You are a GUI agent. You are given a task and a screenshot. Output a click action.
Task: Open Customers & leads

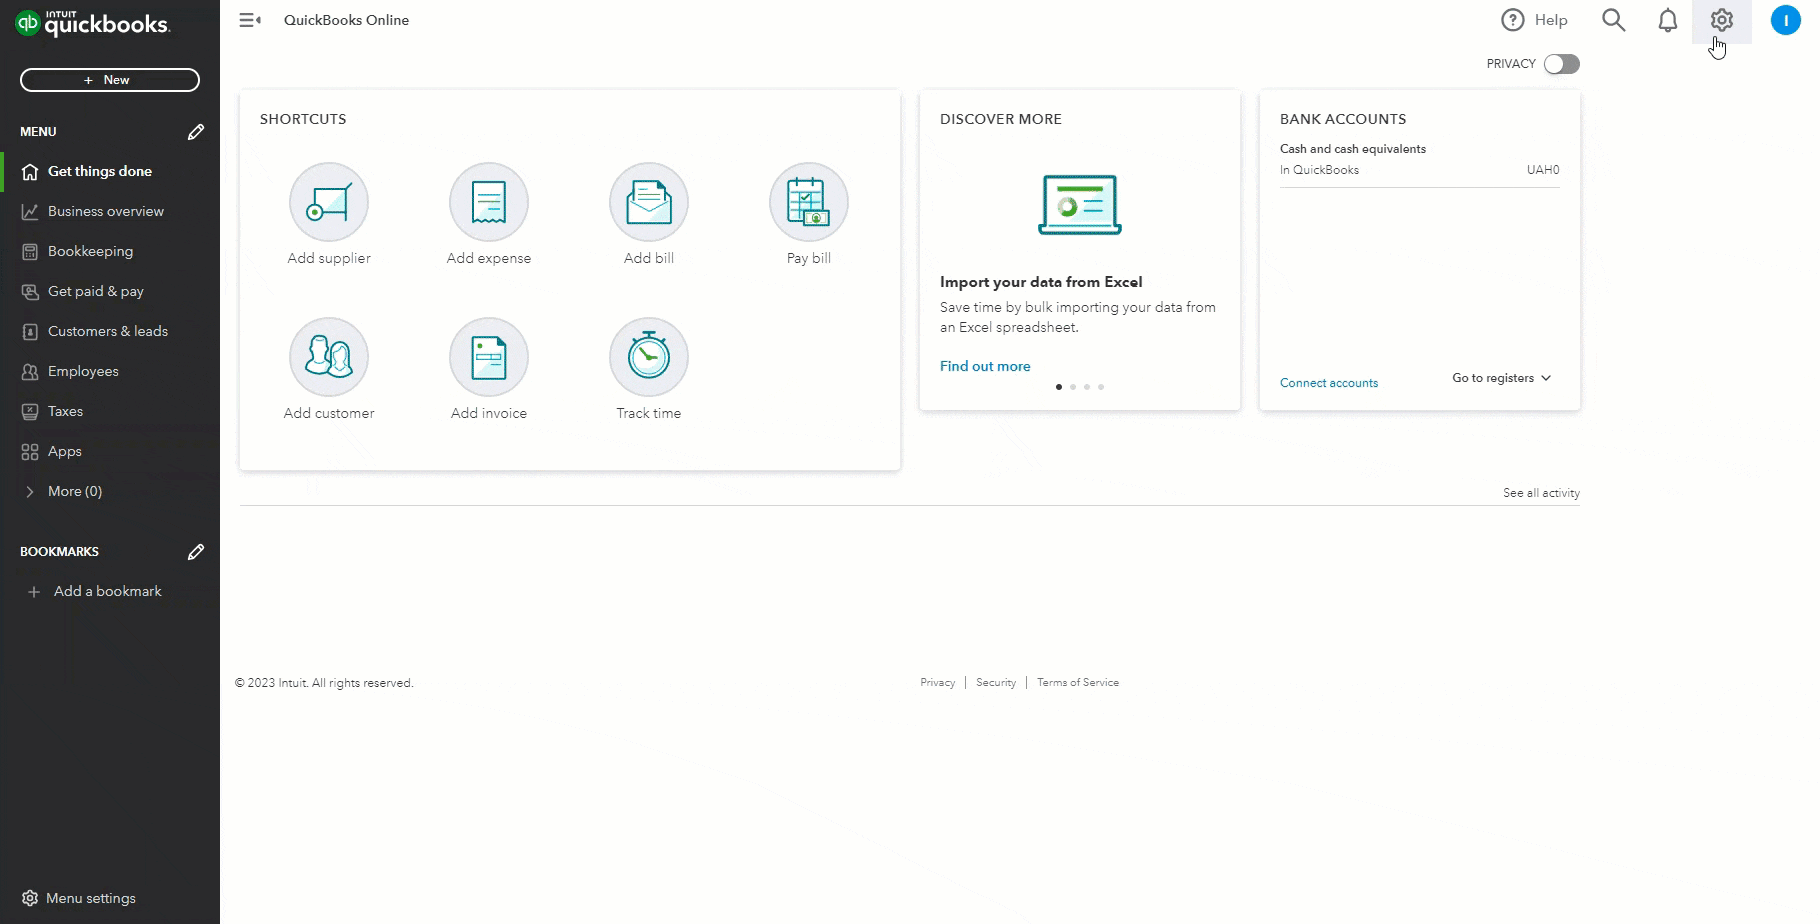coord(110,331)
